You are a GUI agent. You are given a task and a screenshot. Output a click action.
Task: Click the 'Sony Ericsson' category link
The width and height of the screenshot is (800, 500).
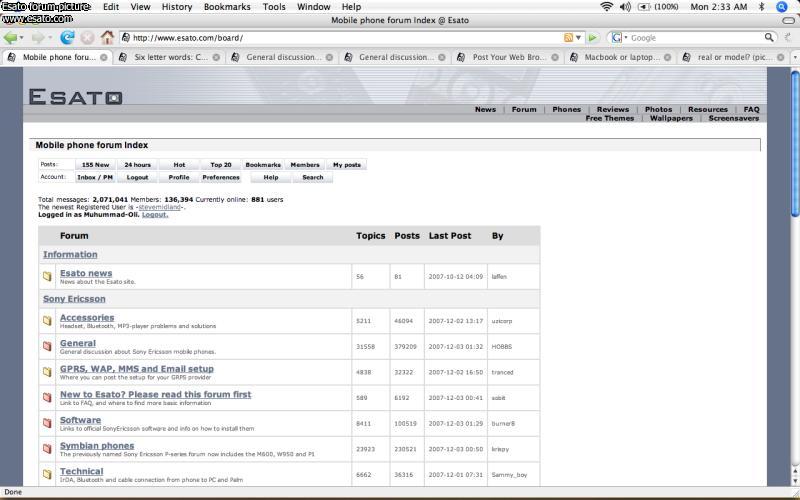(x=74, y=299)
